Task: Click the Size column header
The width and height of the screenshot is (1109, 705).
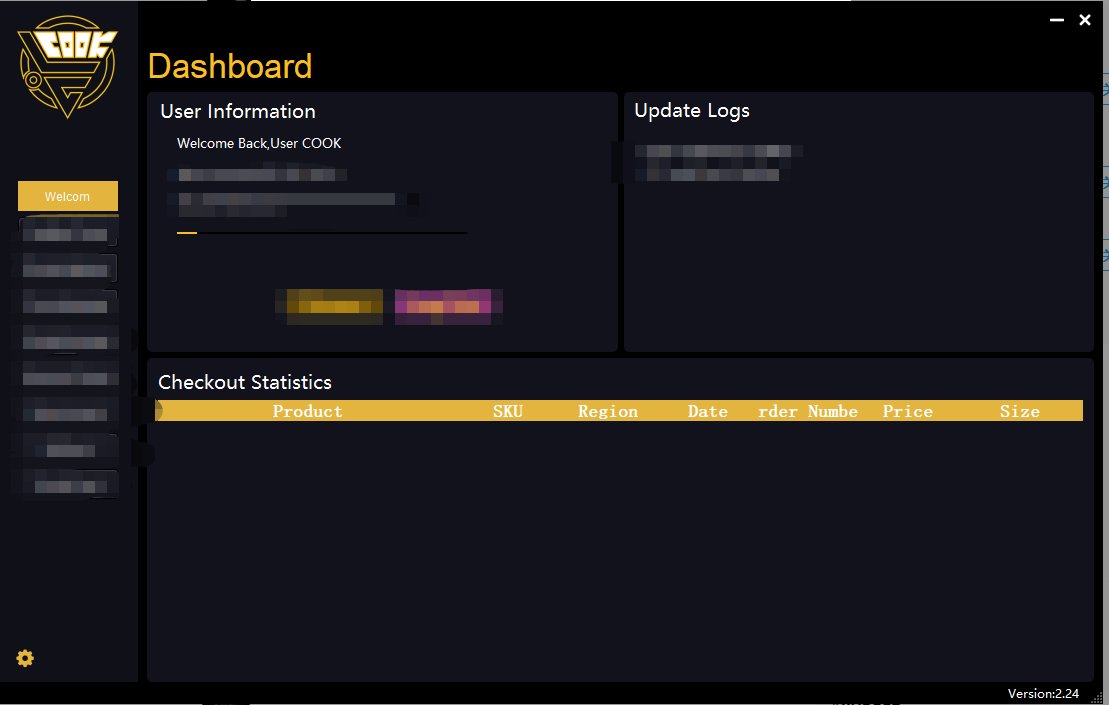Action: (x=1019, y=411)
